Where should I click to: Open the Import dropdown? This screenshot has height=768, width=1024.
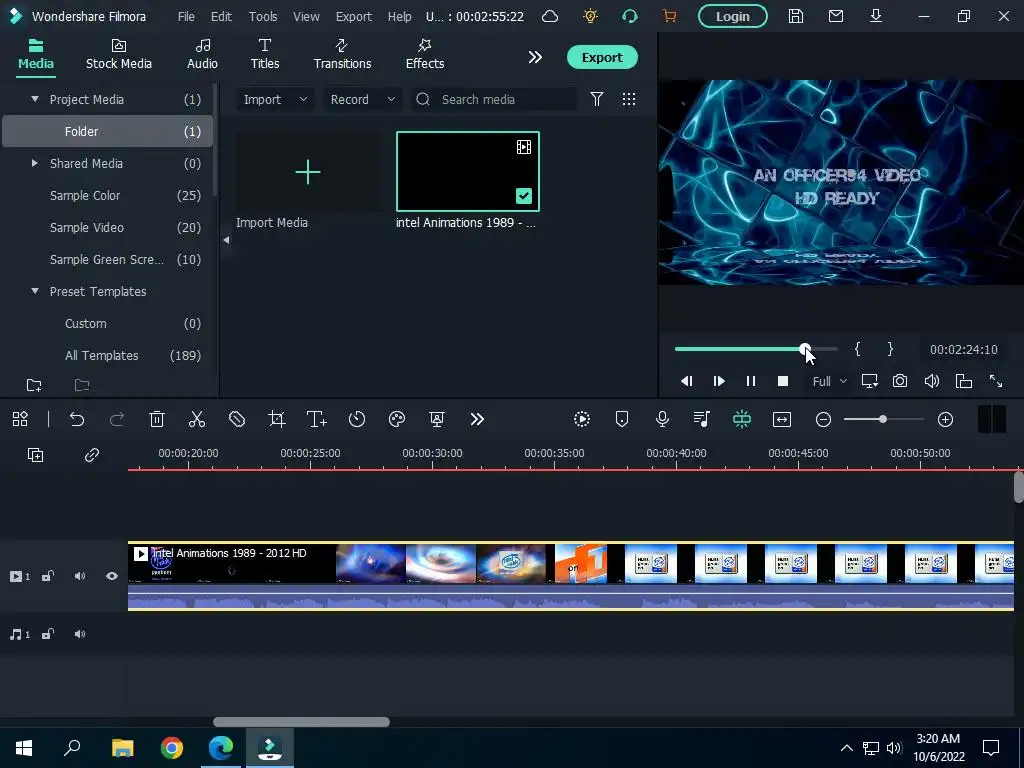(275, 99)
